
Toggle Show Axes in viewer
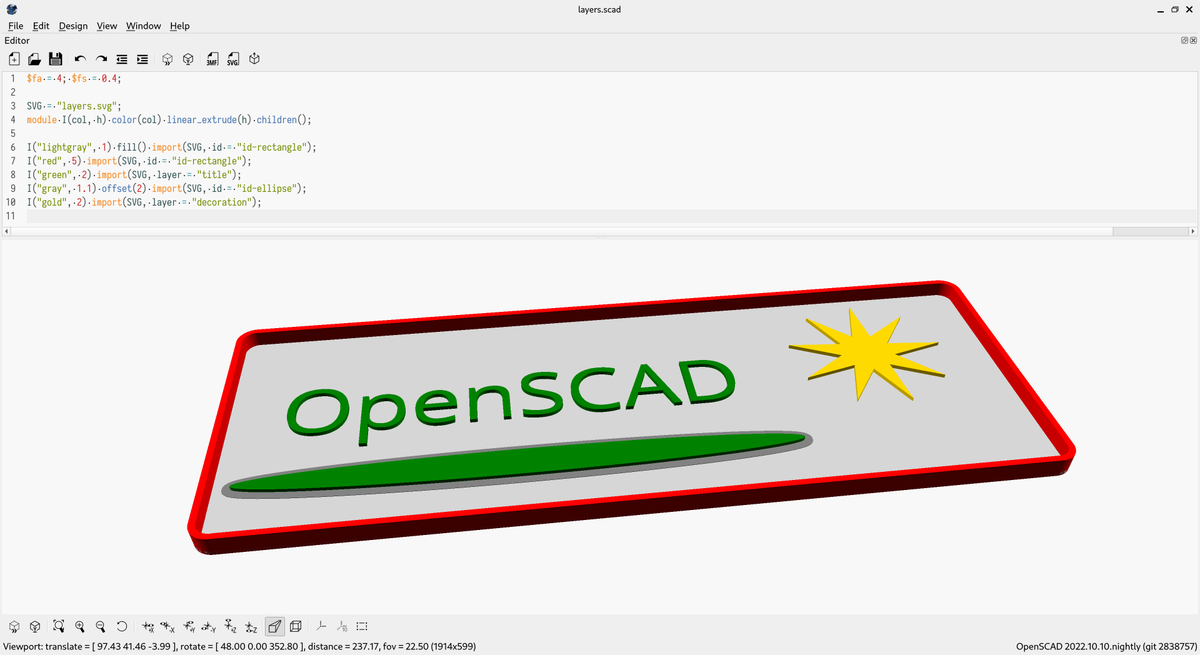tap(321, 627)
